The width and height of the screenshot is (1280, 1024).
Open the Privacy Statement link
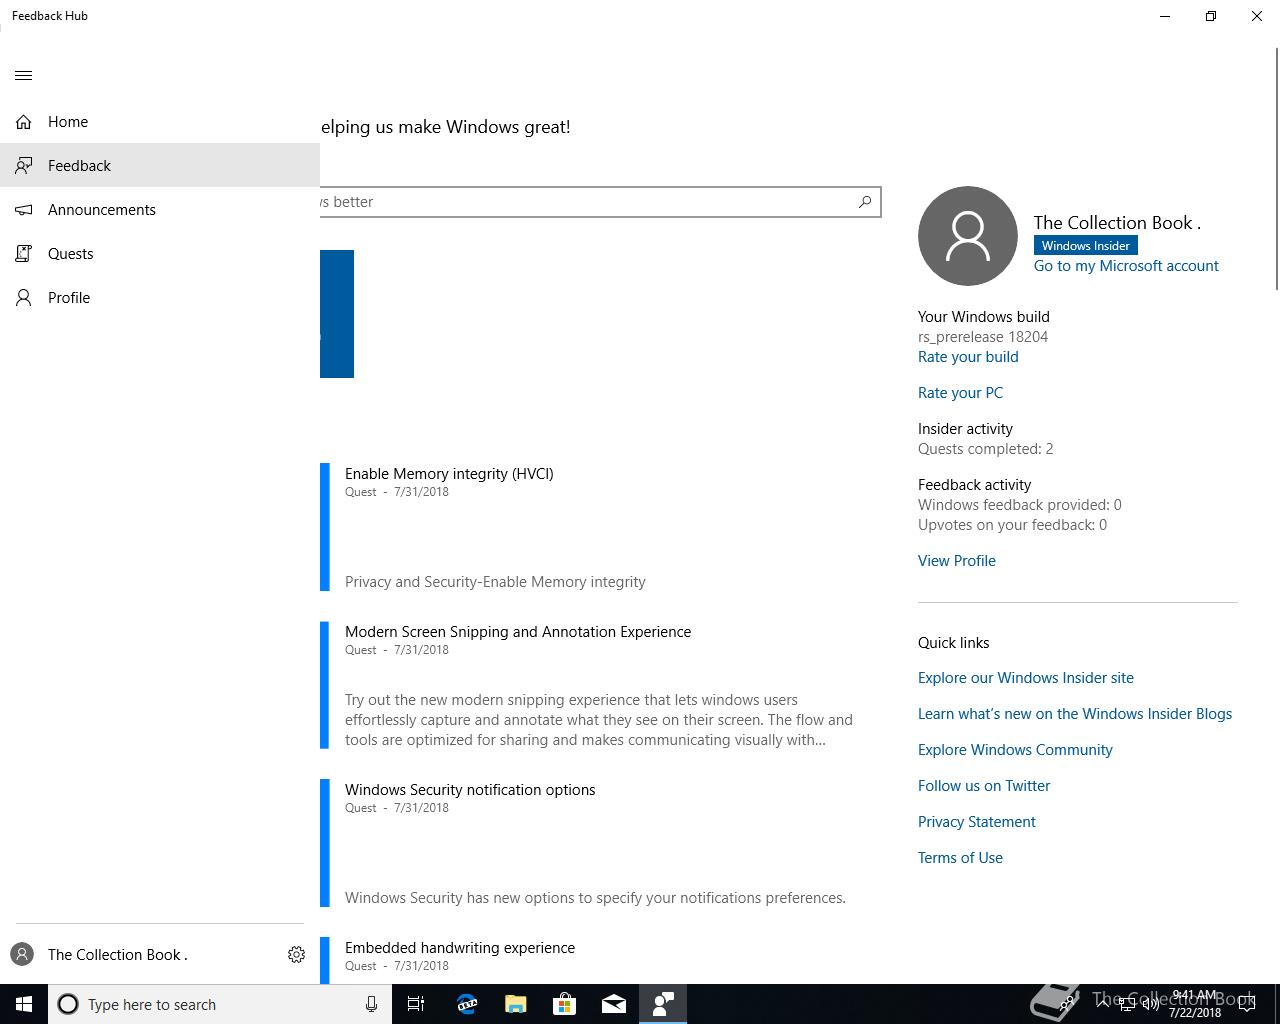pos(977,821)
